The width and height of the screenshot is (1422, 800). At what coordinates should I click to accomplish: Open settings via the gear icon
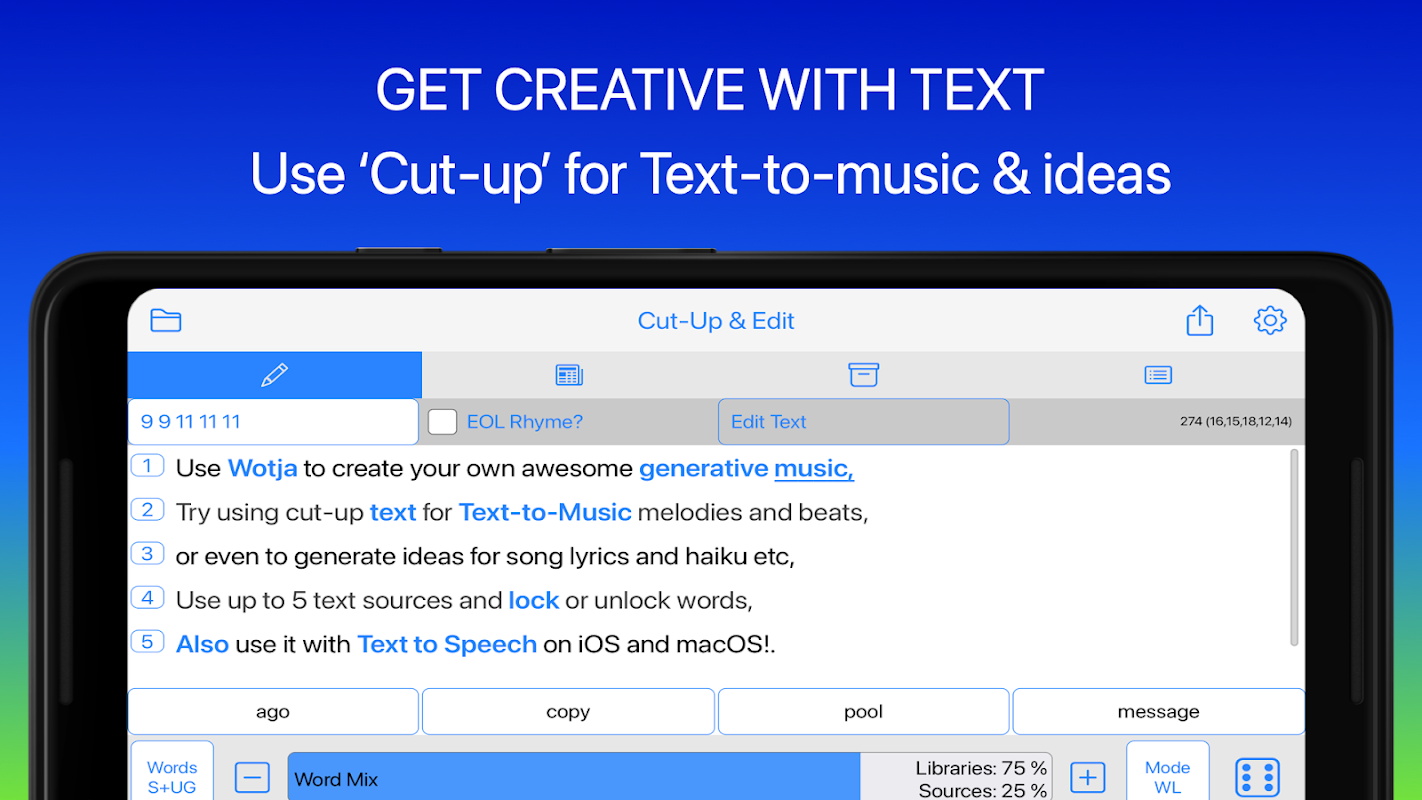1270,320
